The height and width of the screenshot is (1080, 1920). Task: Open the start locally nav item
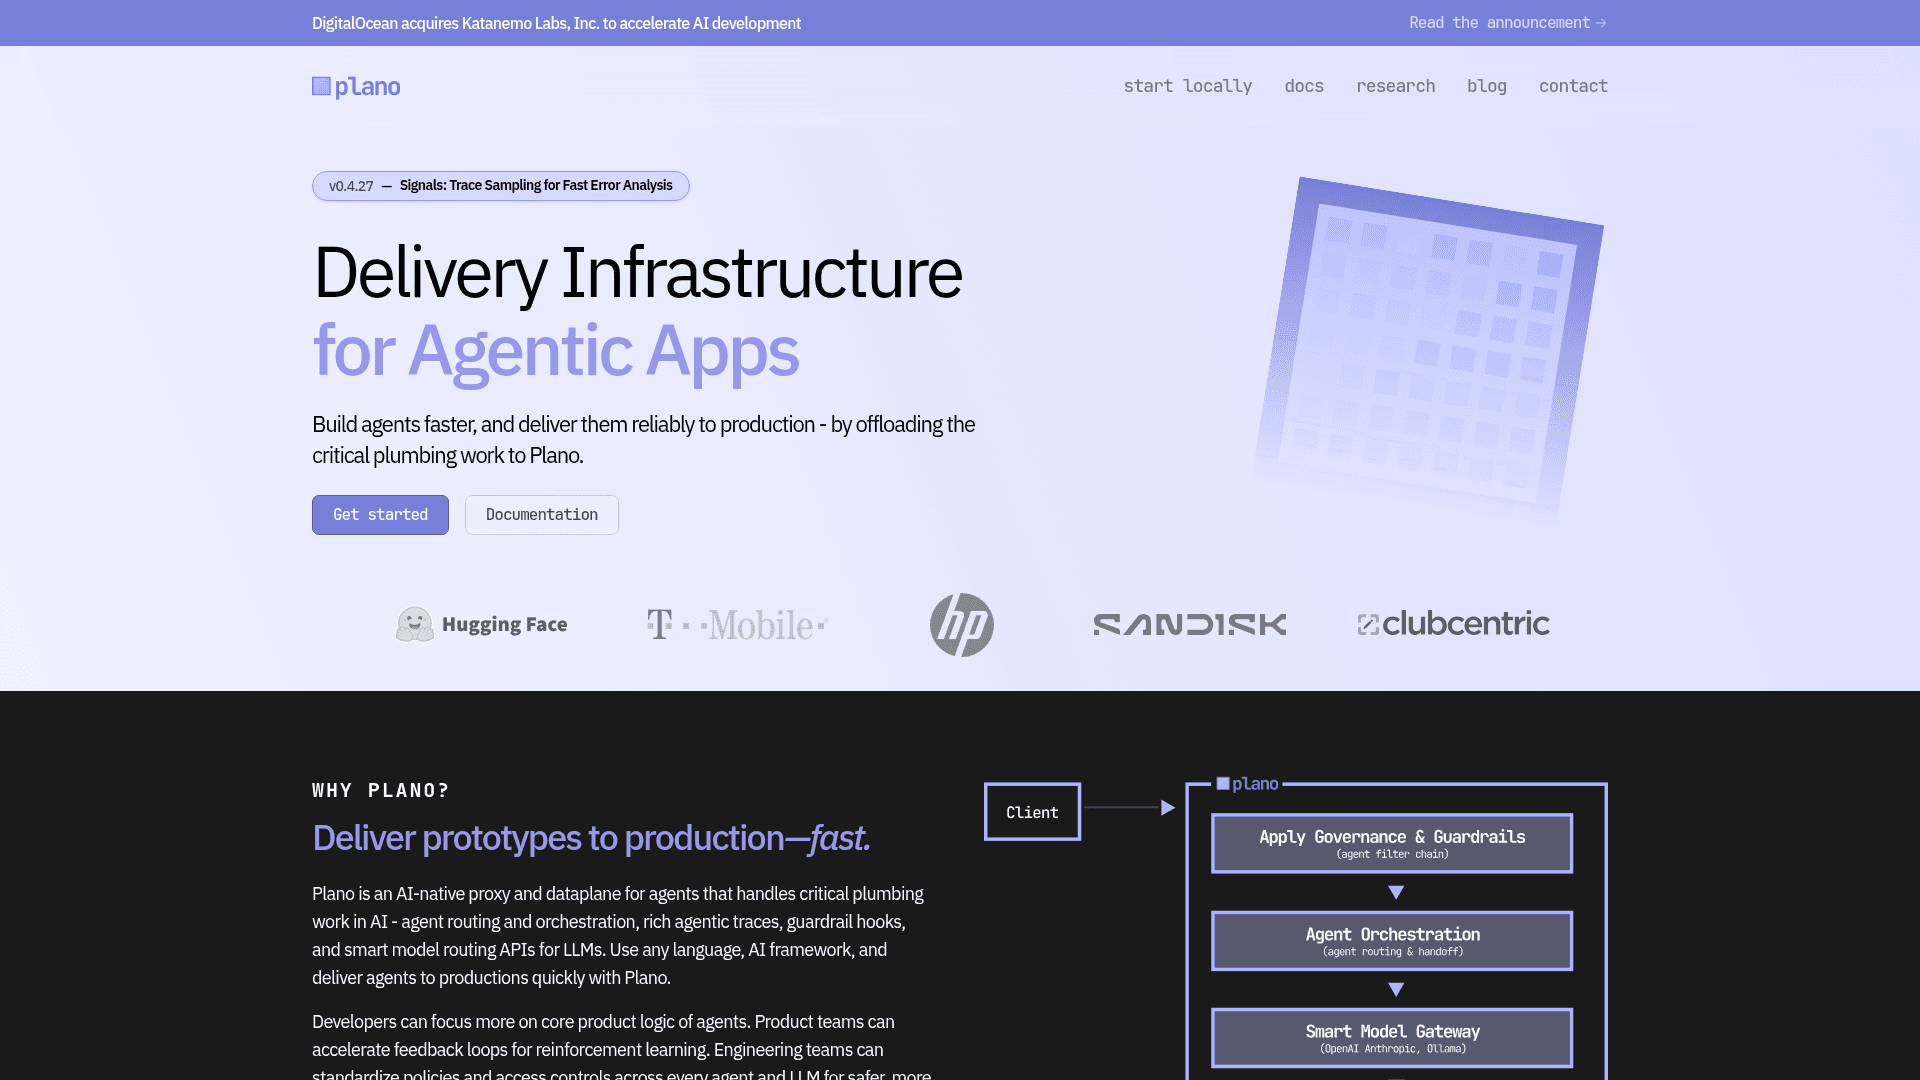(x=1188, y=86)
